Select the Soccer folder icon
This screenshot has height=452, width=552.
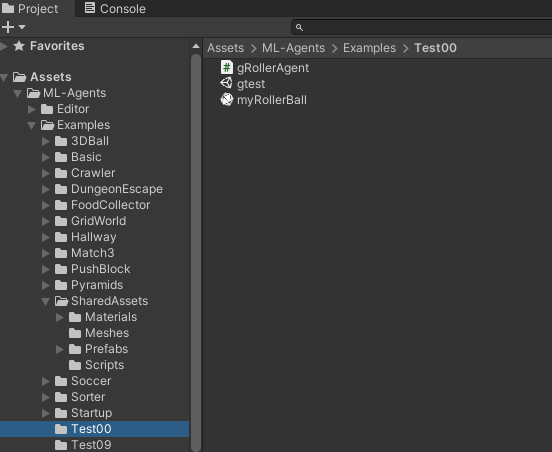pyautogui.click(x=61, y=381)
